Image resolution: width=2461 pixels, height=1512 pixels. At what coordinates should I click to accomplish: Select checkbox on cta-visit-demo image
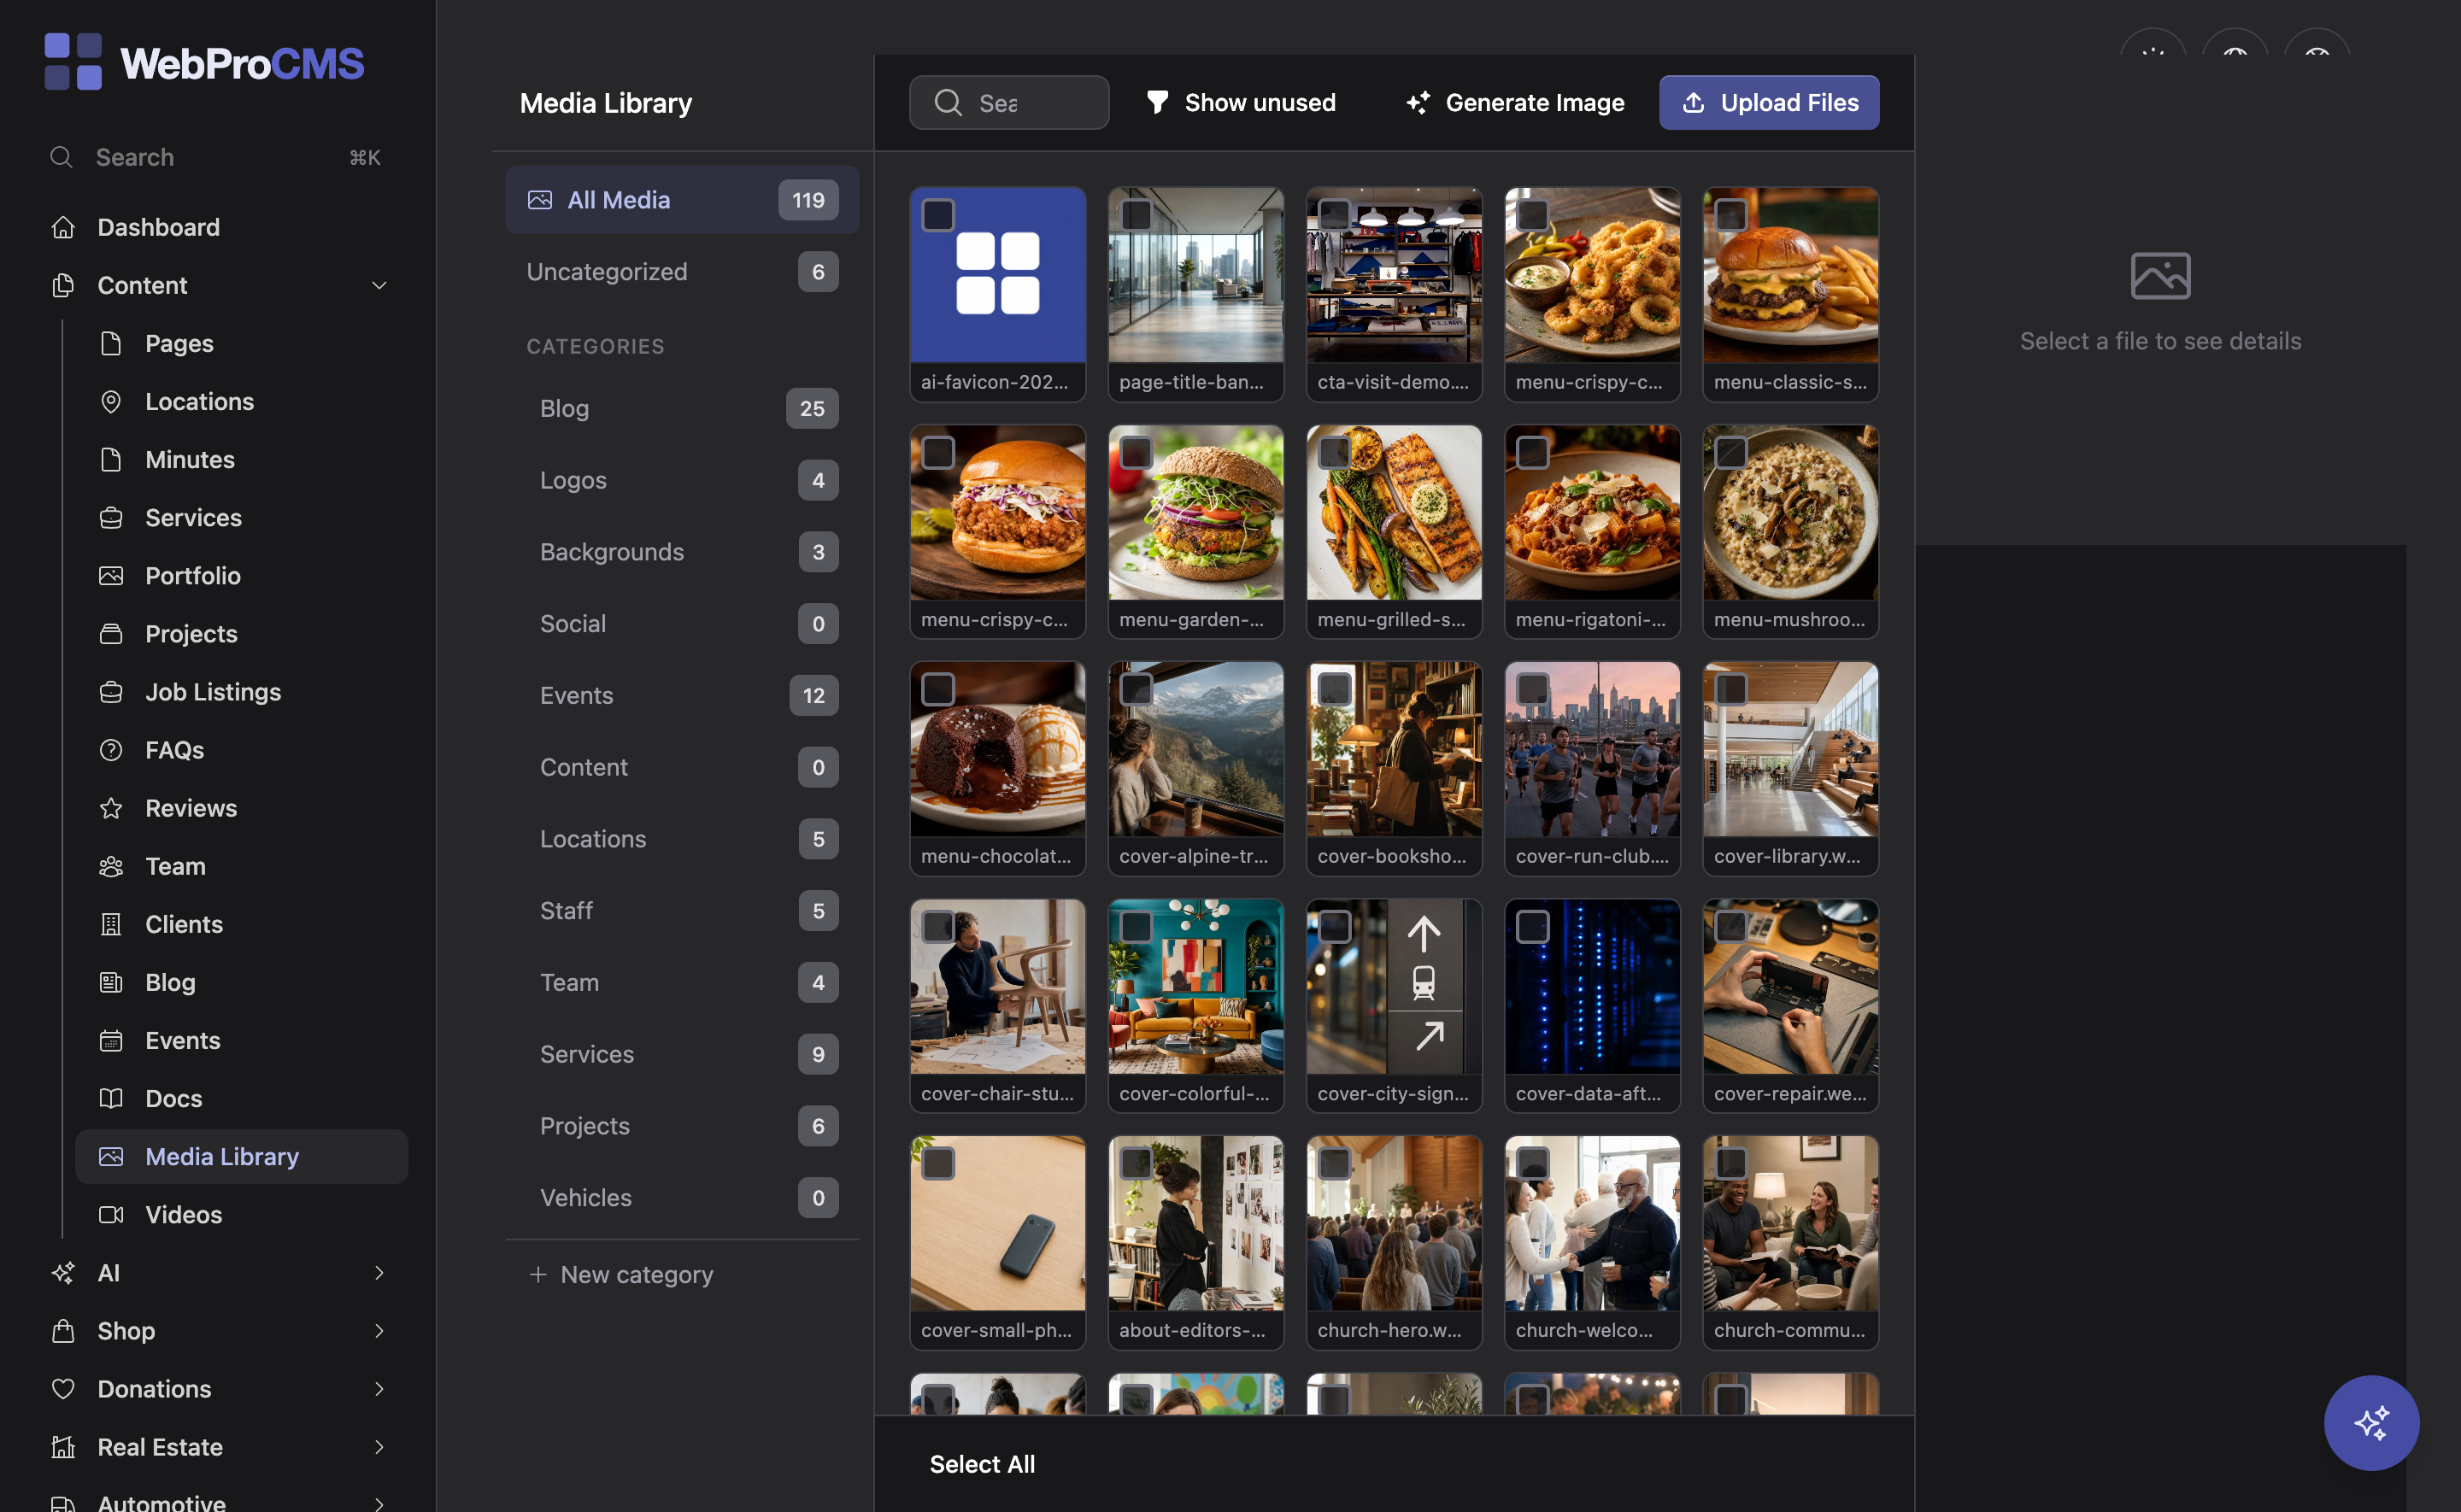pos(1334,215)
